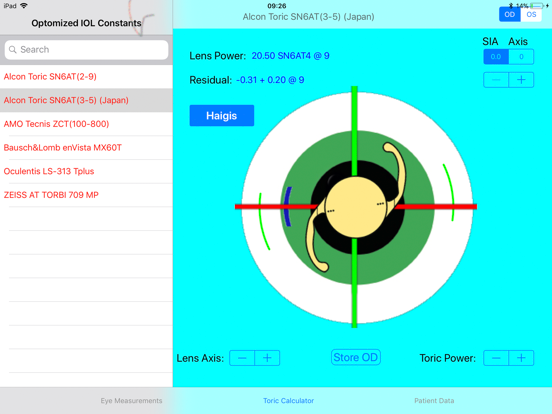Decrease Lens Axis with minus
This screenshot has height=414, width=552.
coord(242,358)
